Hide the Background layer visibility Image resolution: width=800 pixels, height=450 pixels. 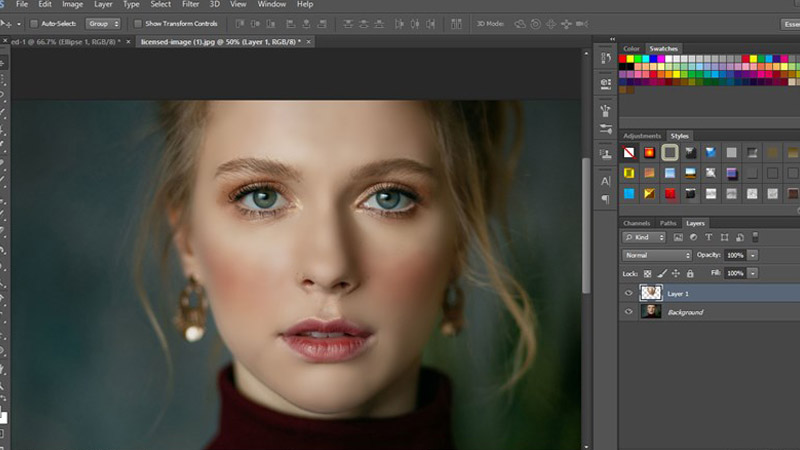click(x=629, y=312)
